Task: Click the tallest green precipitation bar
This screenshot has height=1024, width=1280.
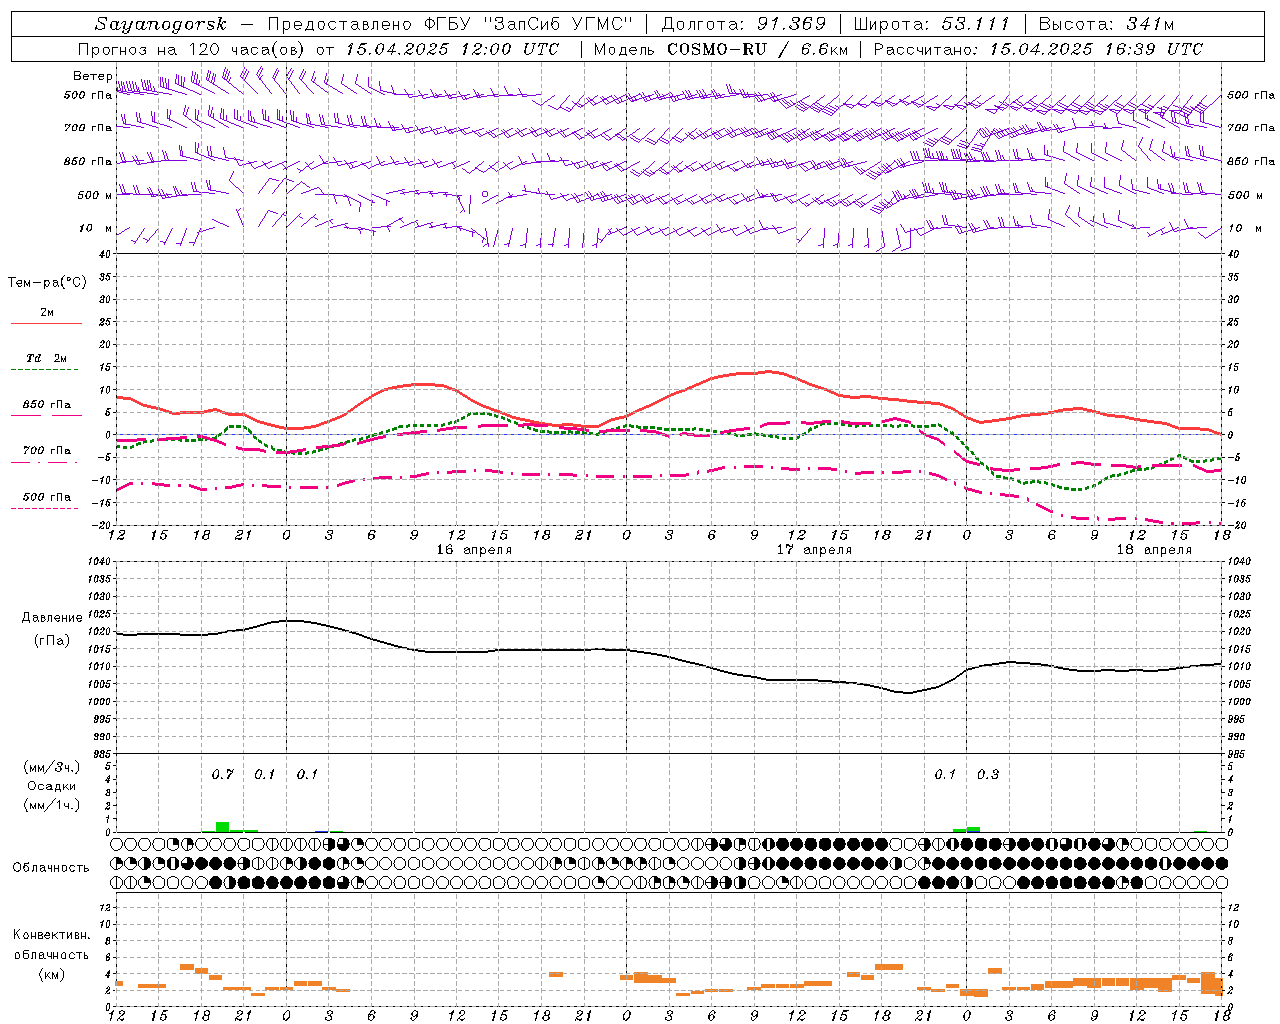Action: click(222, 827)
